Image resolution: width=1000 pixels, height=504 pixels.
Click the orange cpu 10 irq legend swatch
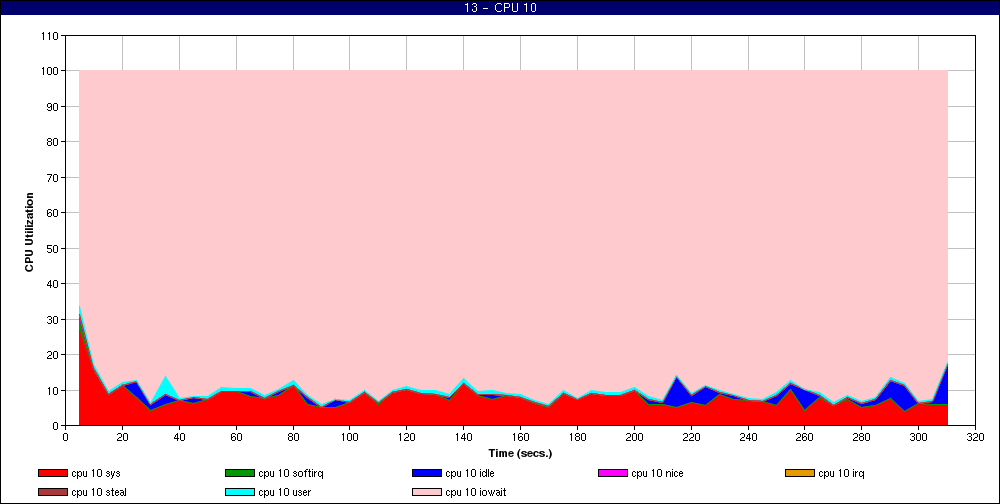pos(800,473)
